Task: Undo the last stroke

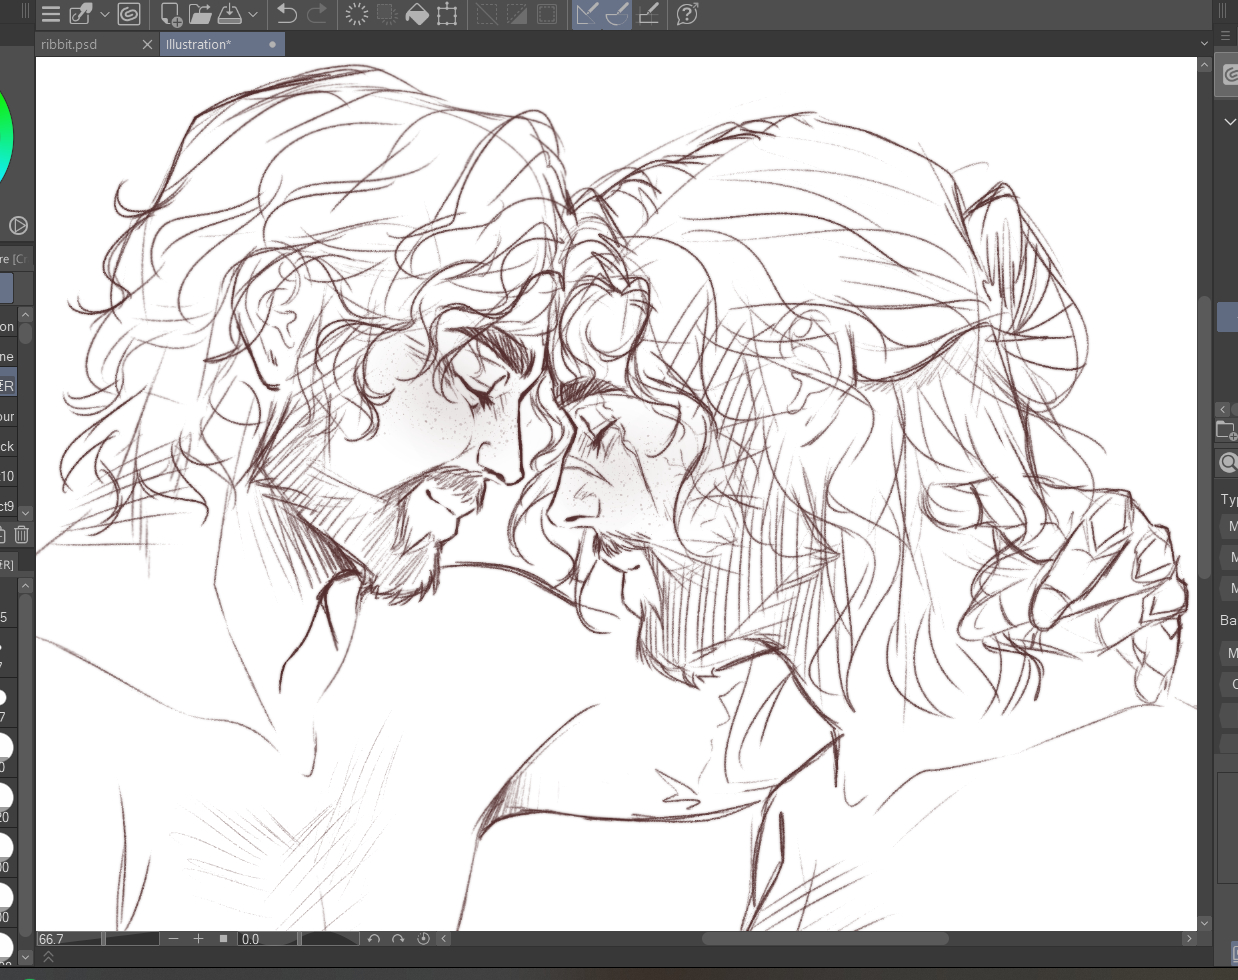Action: 287,14
